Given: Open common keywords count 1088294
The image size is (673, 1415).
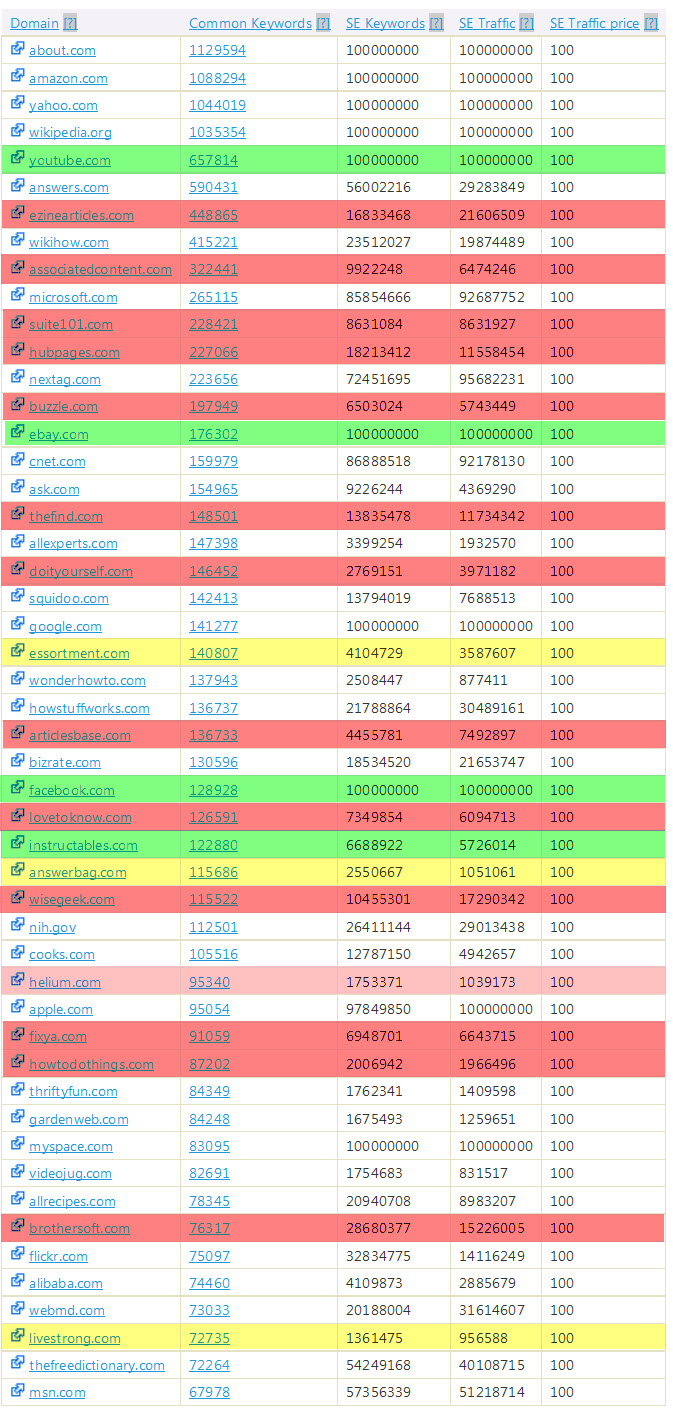Looking at the screenshot, I should point(217,78).
